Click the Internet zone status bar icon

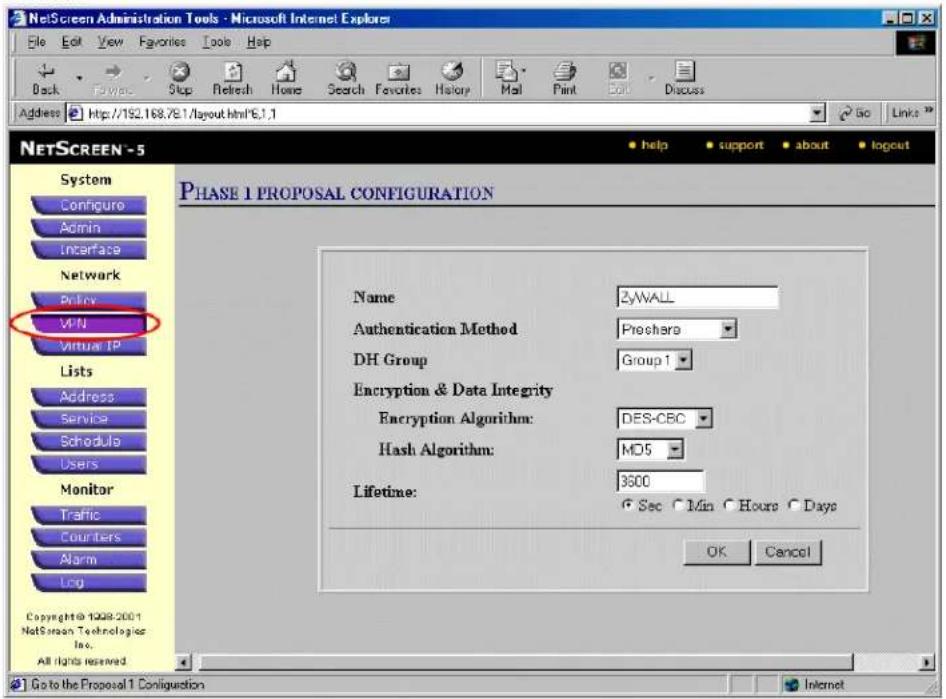pos(790,685)
